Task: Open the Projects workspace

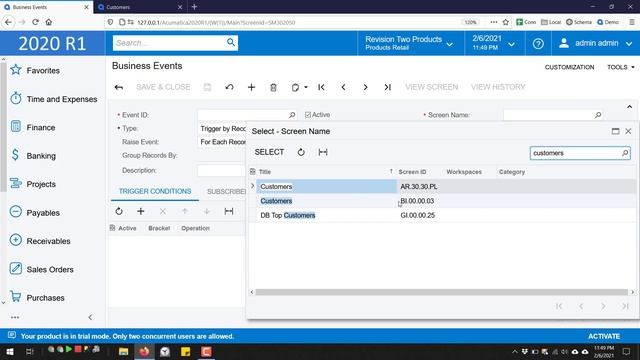Action: pos(33,184)
